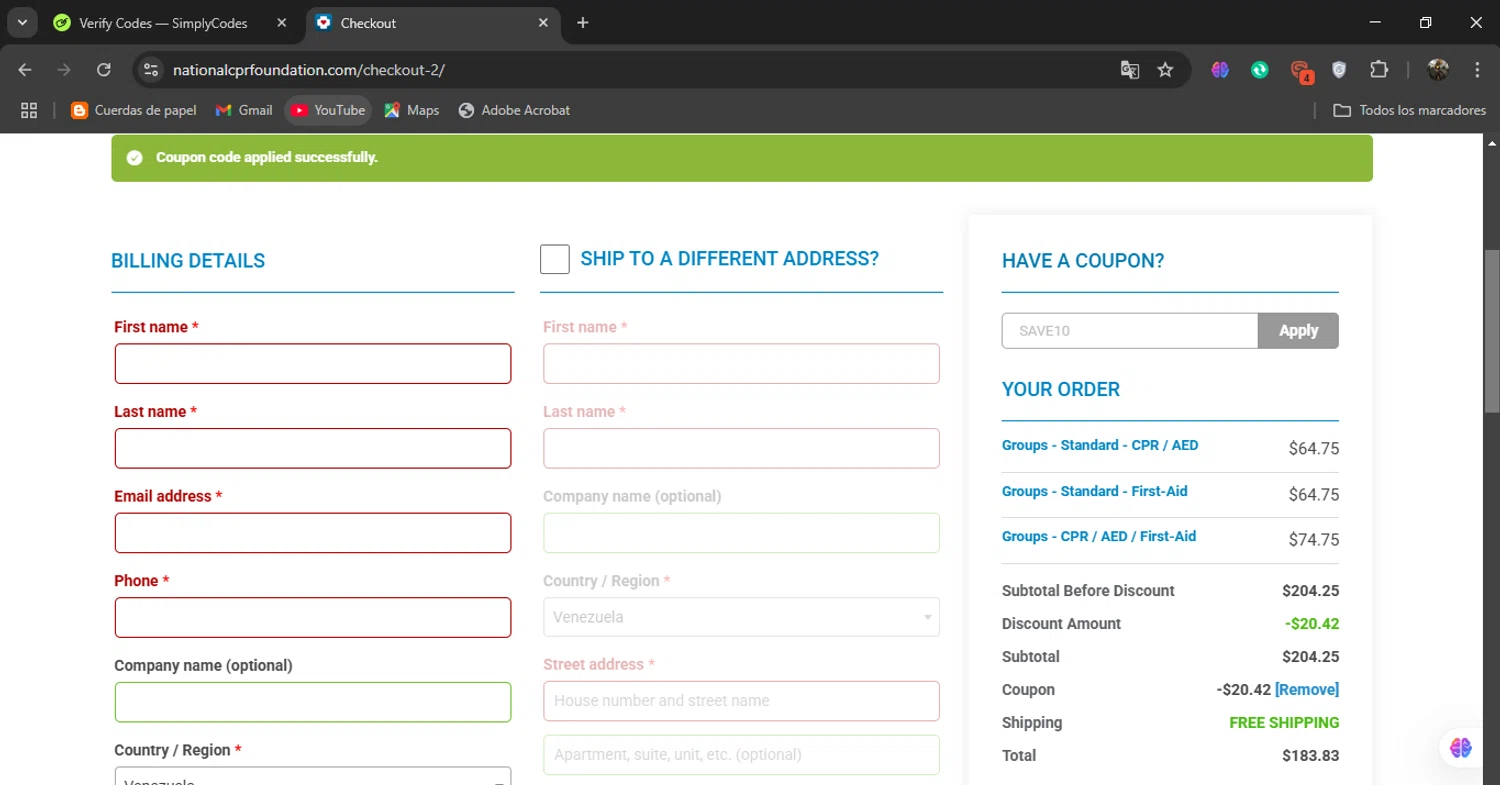Open Todos los marcadores bookmarks folder
The width and height of the screenshot is (1500, 785).
1410,110
